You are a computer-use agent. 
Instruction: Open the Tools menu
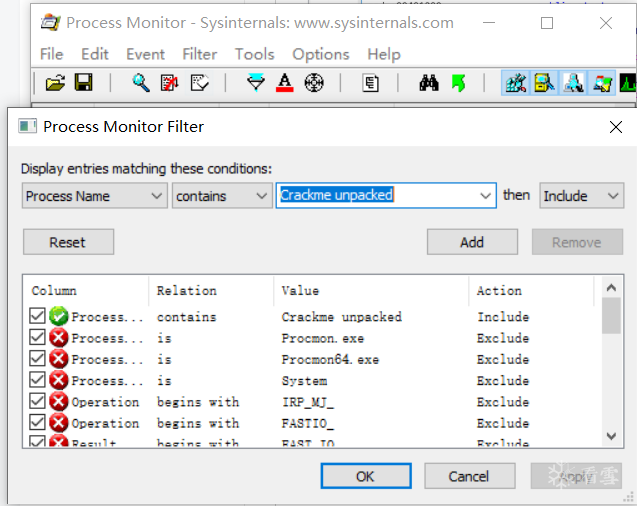pos(254,54)
